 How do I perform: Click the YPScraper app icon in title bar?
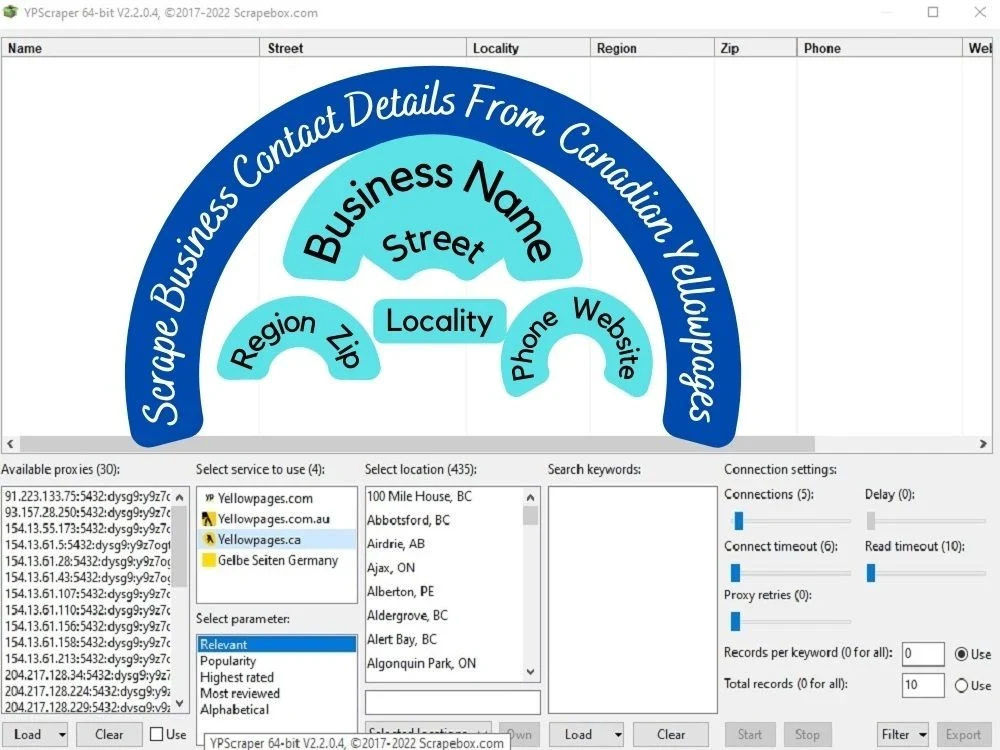(x=10, y=11)
